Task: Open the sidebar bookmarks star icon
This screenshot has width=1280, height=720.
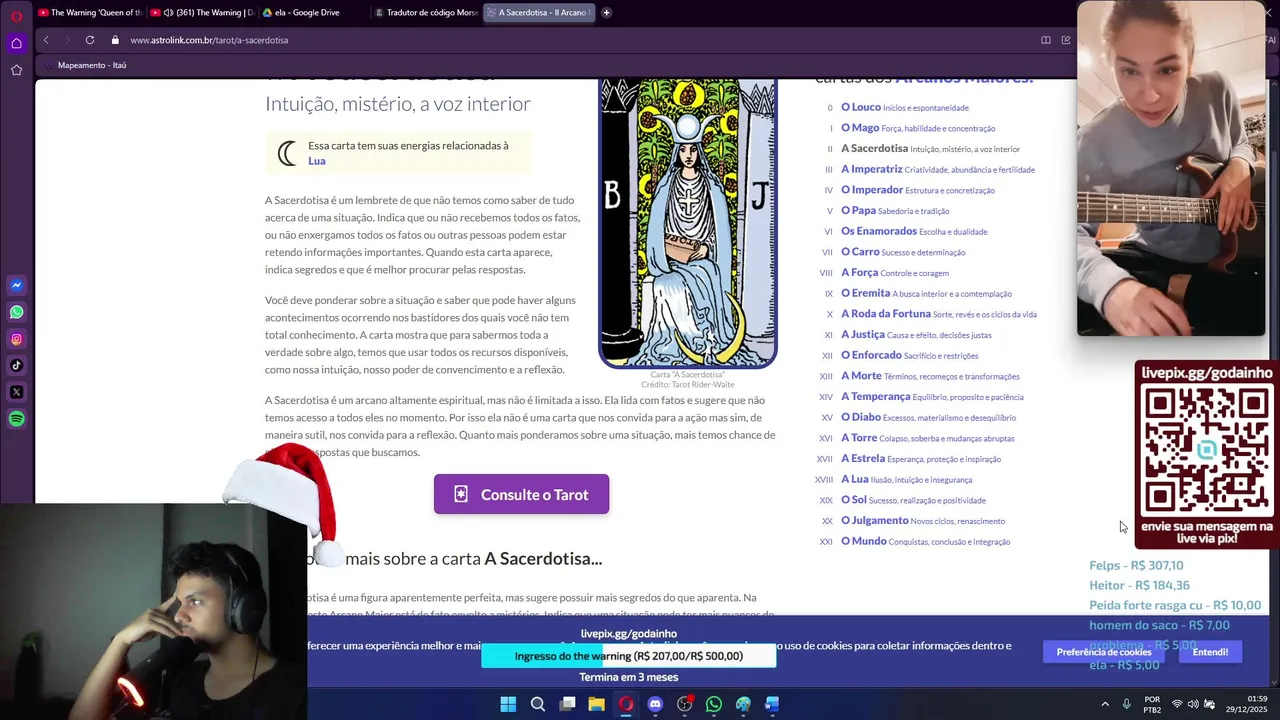Action: (16, 70)
